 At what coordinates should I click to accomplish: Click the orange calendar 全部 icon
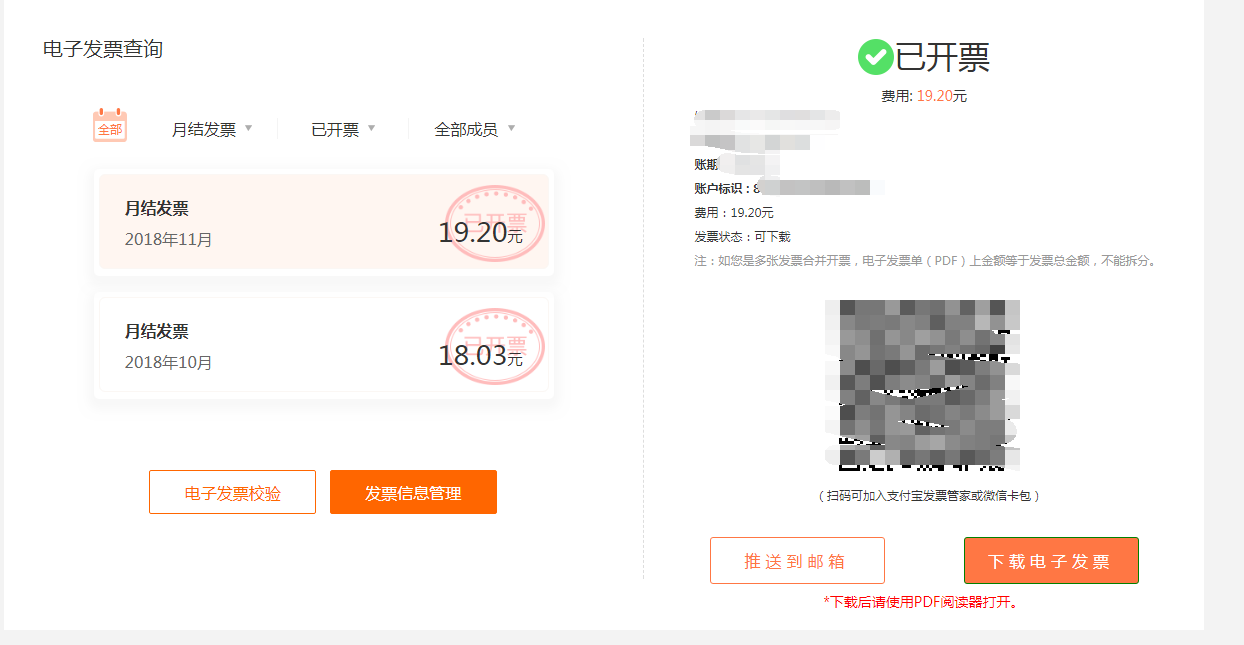point(110,126)
